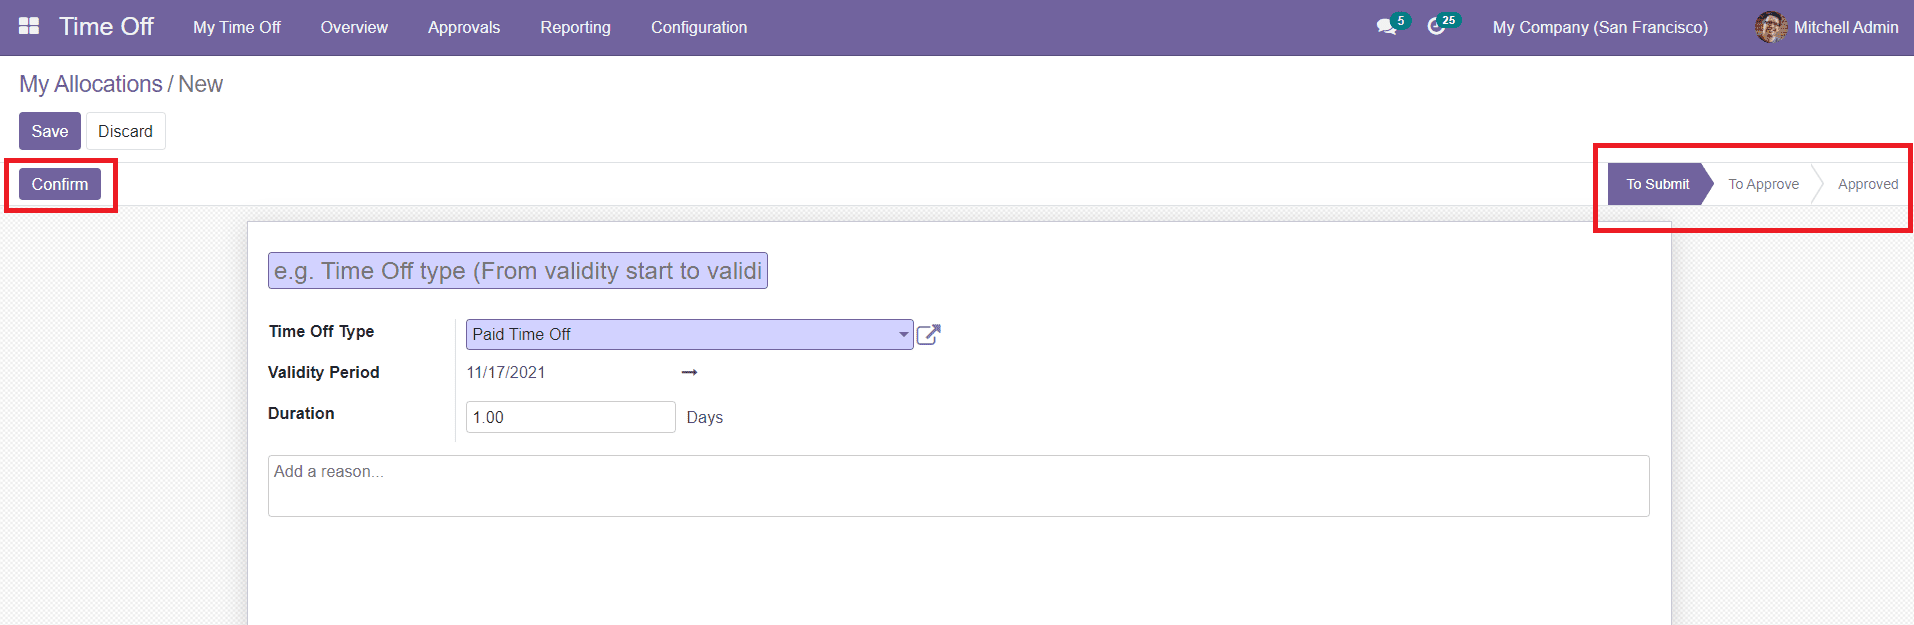This screenshot has height=625, width=1914.
Task: Set the record stage to Approved
Action: 1868,184
